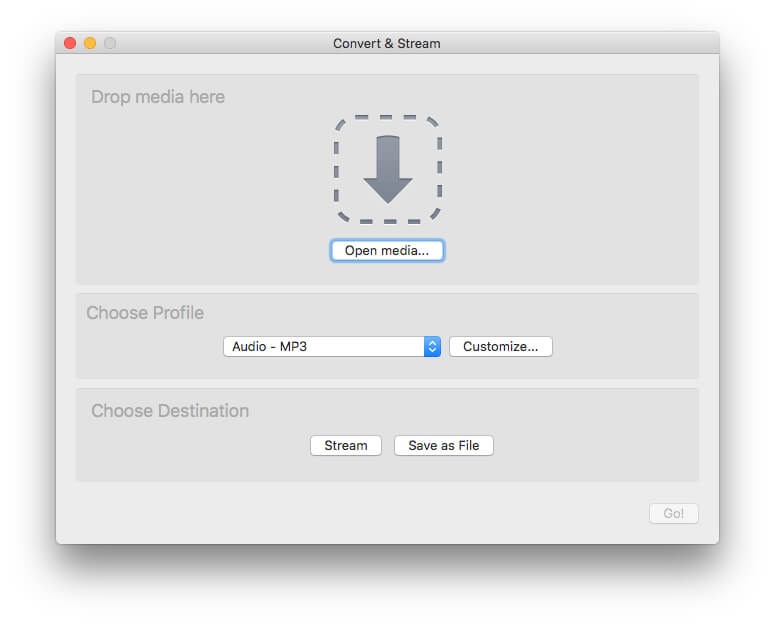Close the Convert & Stream window

(x=70, y=43)
